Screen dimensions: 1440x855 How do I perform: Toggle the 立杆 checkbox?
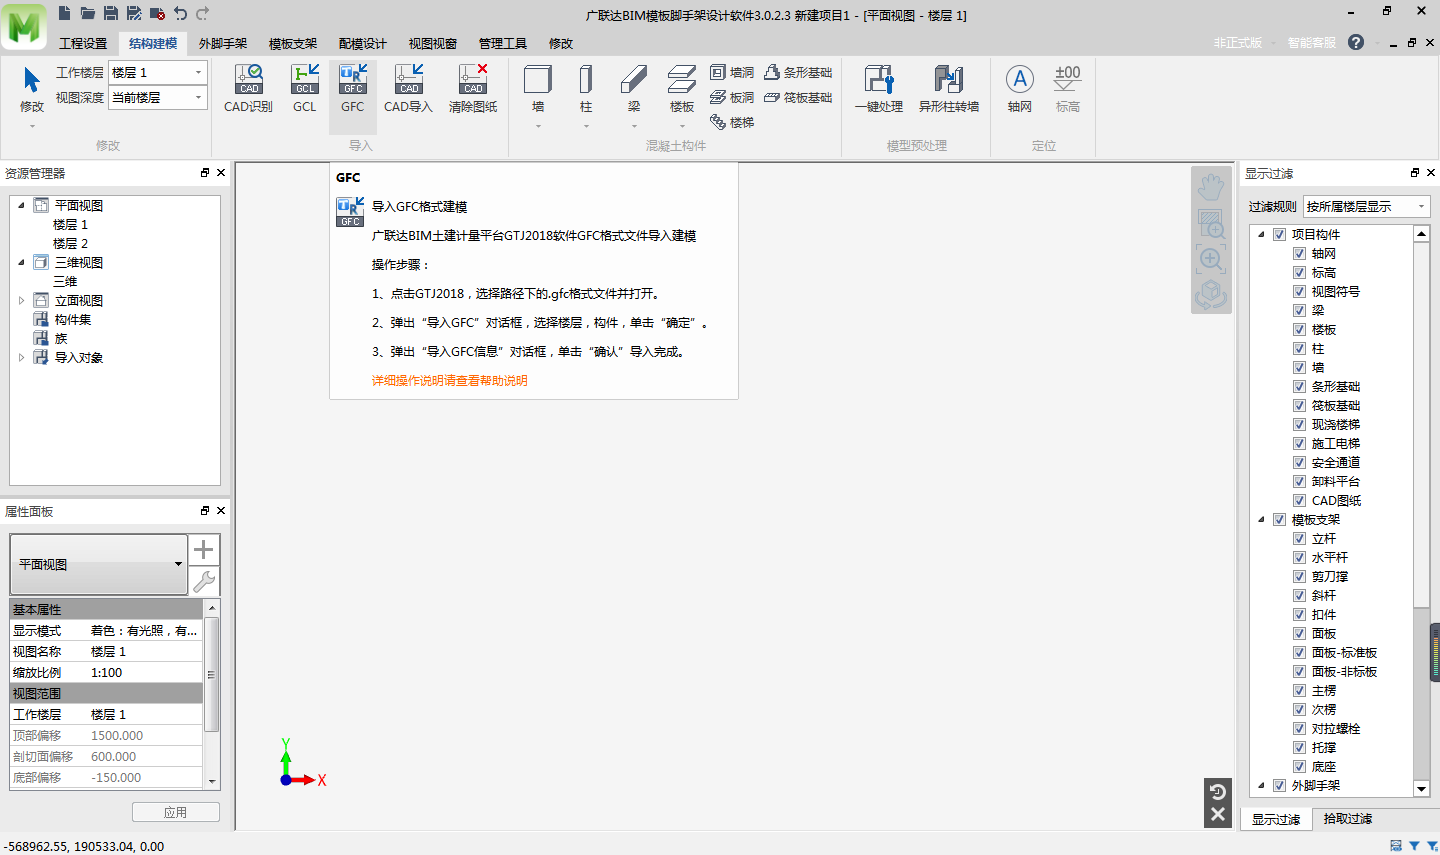[x=1299, y=539]
